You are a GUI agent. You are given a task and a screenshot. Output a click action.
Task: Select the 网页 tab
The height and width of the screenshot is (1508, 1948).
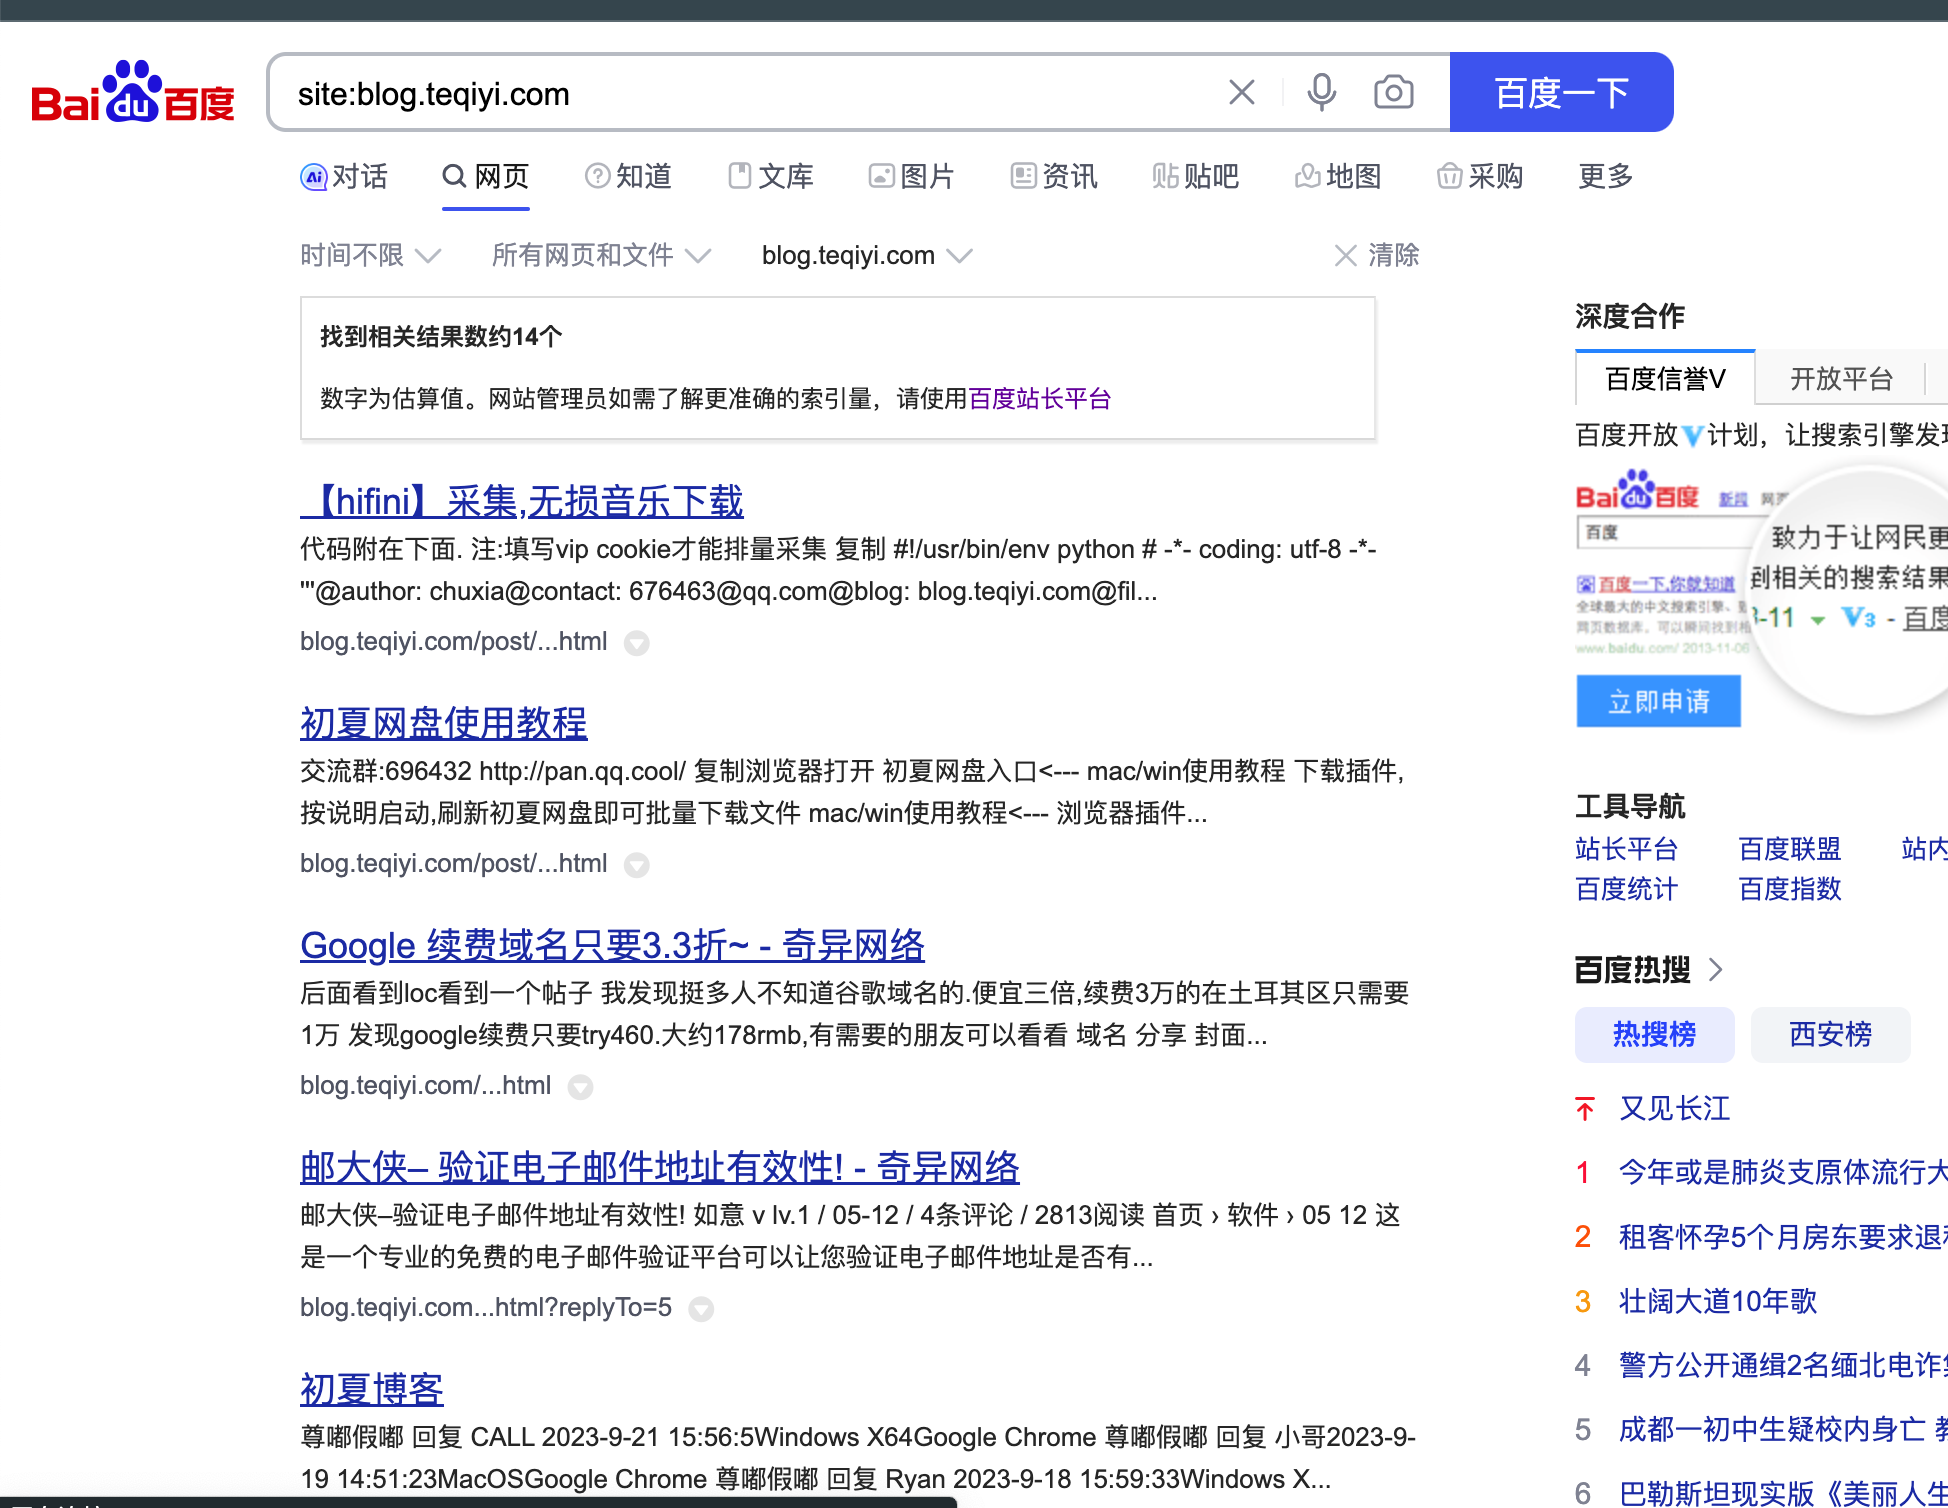pos(485,176)
